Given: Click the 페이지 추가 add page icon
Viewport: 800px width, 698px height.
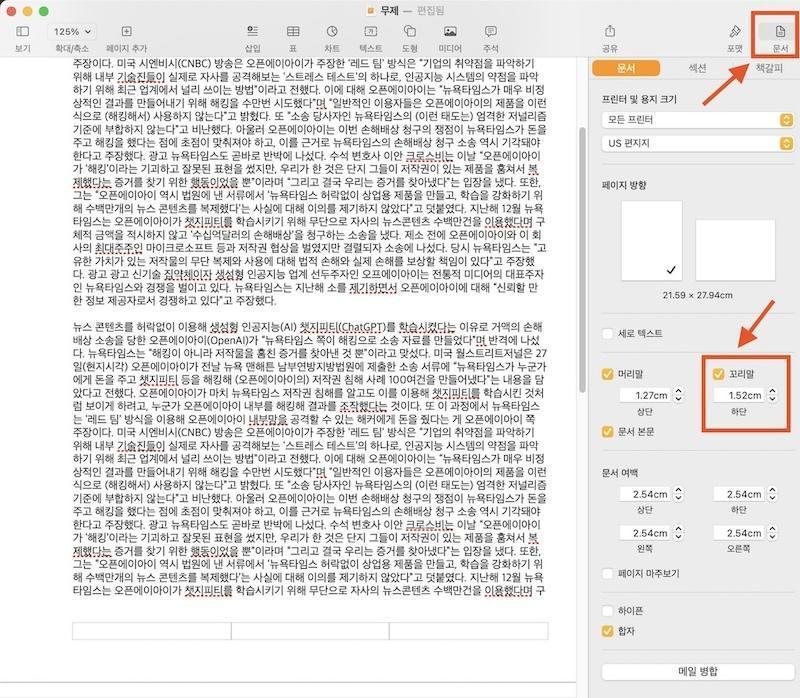Looking at the screenshot, I should click(126, 32).
